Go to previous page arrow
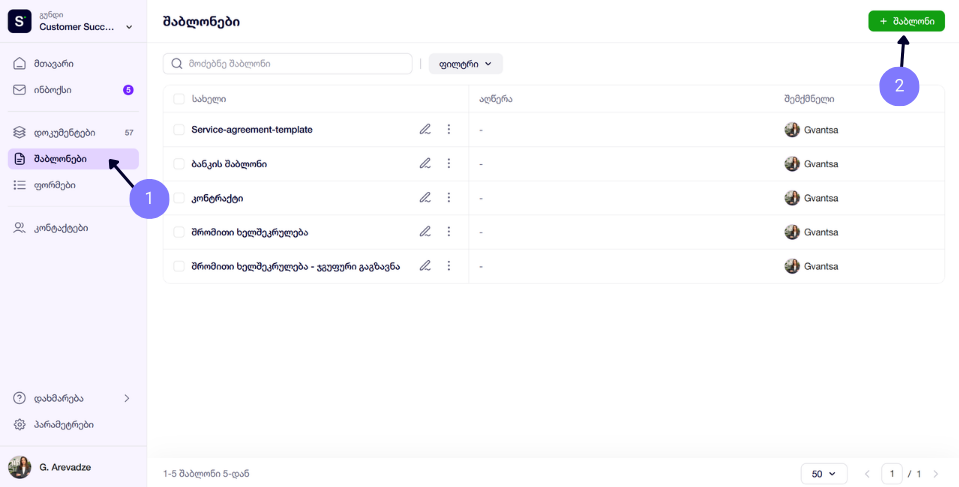The width and height of the screenshot is (959, 487). point(867,474)
